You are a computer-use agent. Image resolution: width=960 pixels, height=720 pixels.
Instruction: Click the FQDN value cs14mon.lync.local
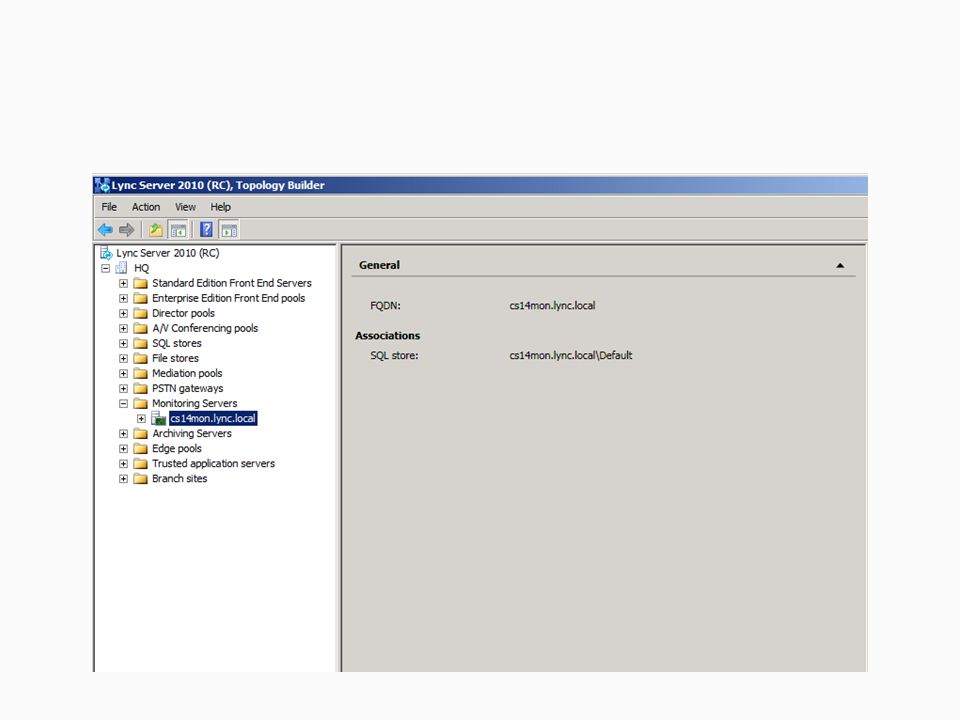point(552,306)
